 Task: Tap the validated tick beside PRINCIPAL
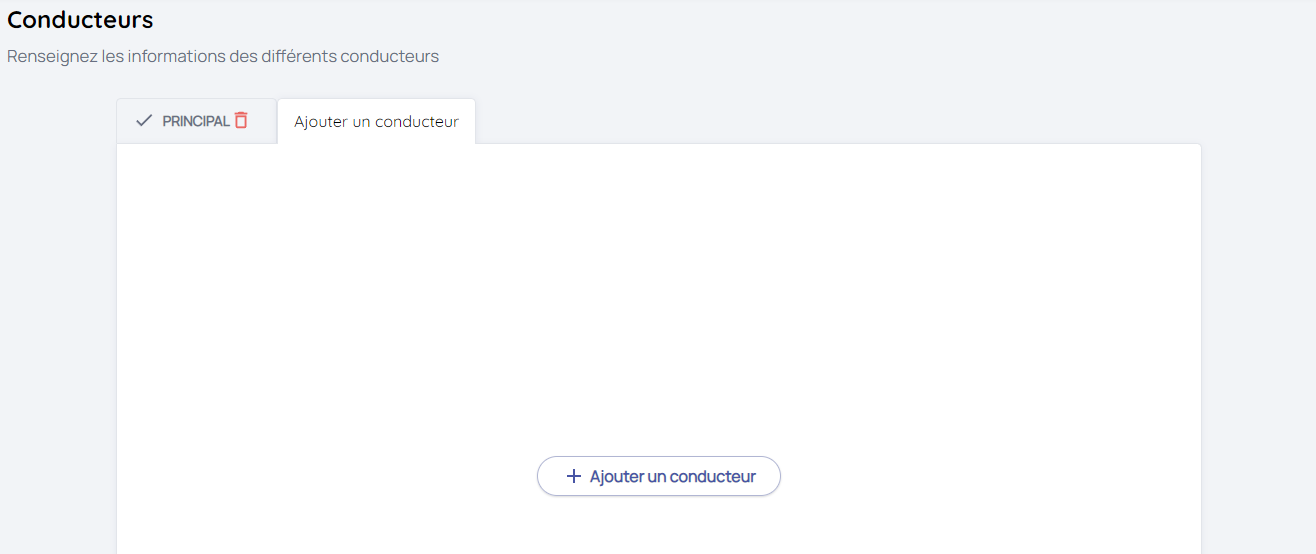pyautogui.click(x=144, y=121)
